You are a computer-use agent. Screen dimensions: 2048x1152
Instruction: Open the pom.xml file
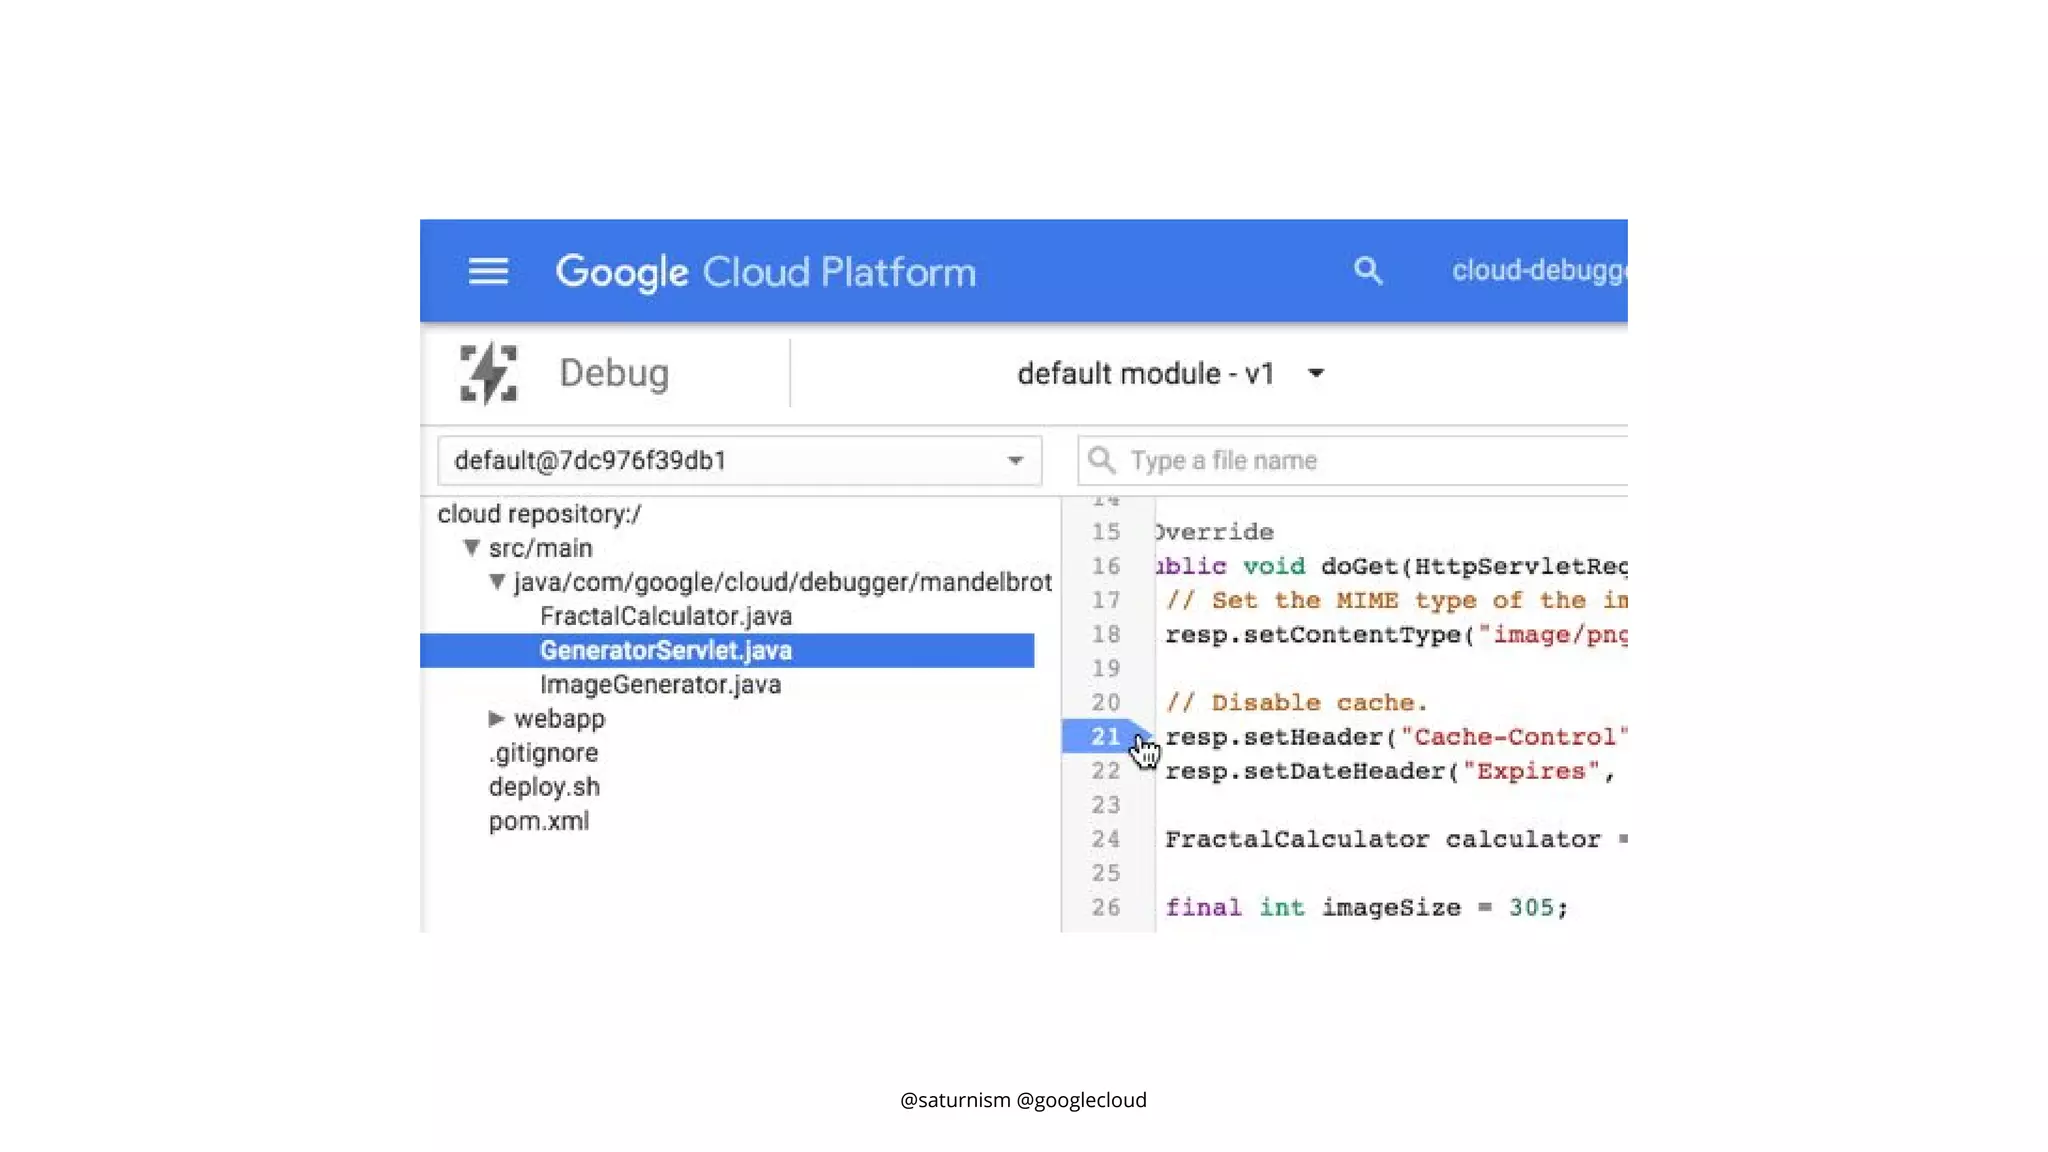pyautogui.click(x=538, y=821)
